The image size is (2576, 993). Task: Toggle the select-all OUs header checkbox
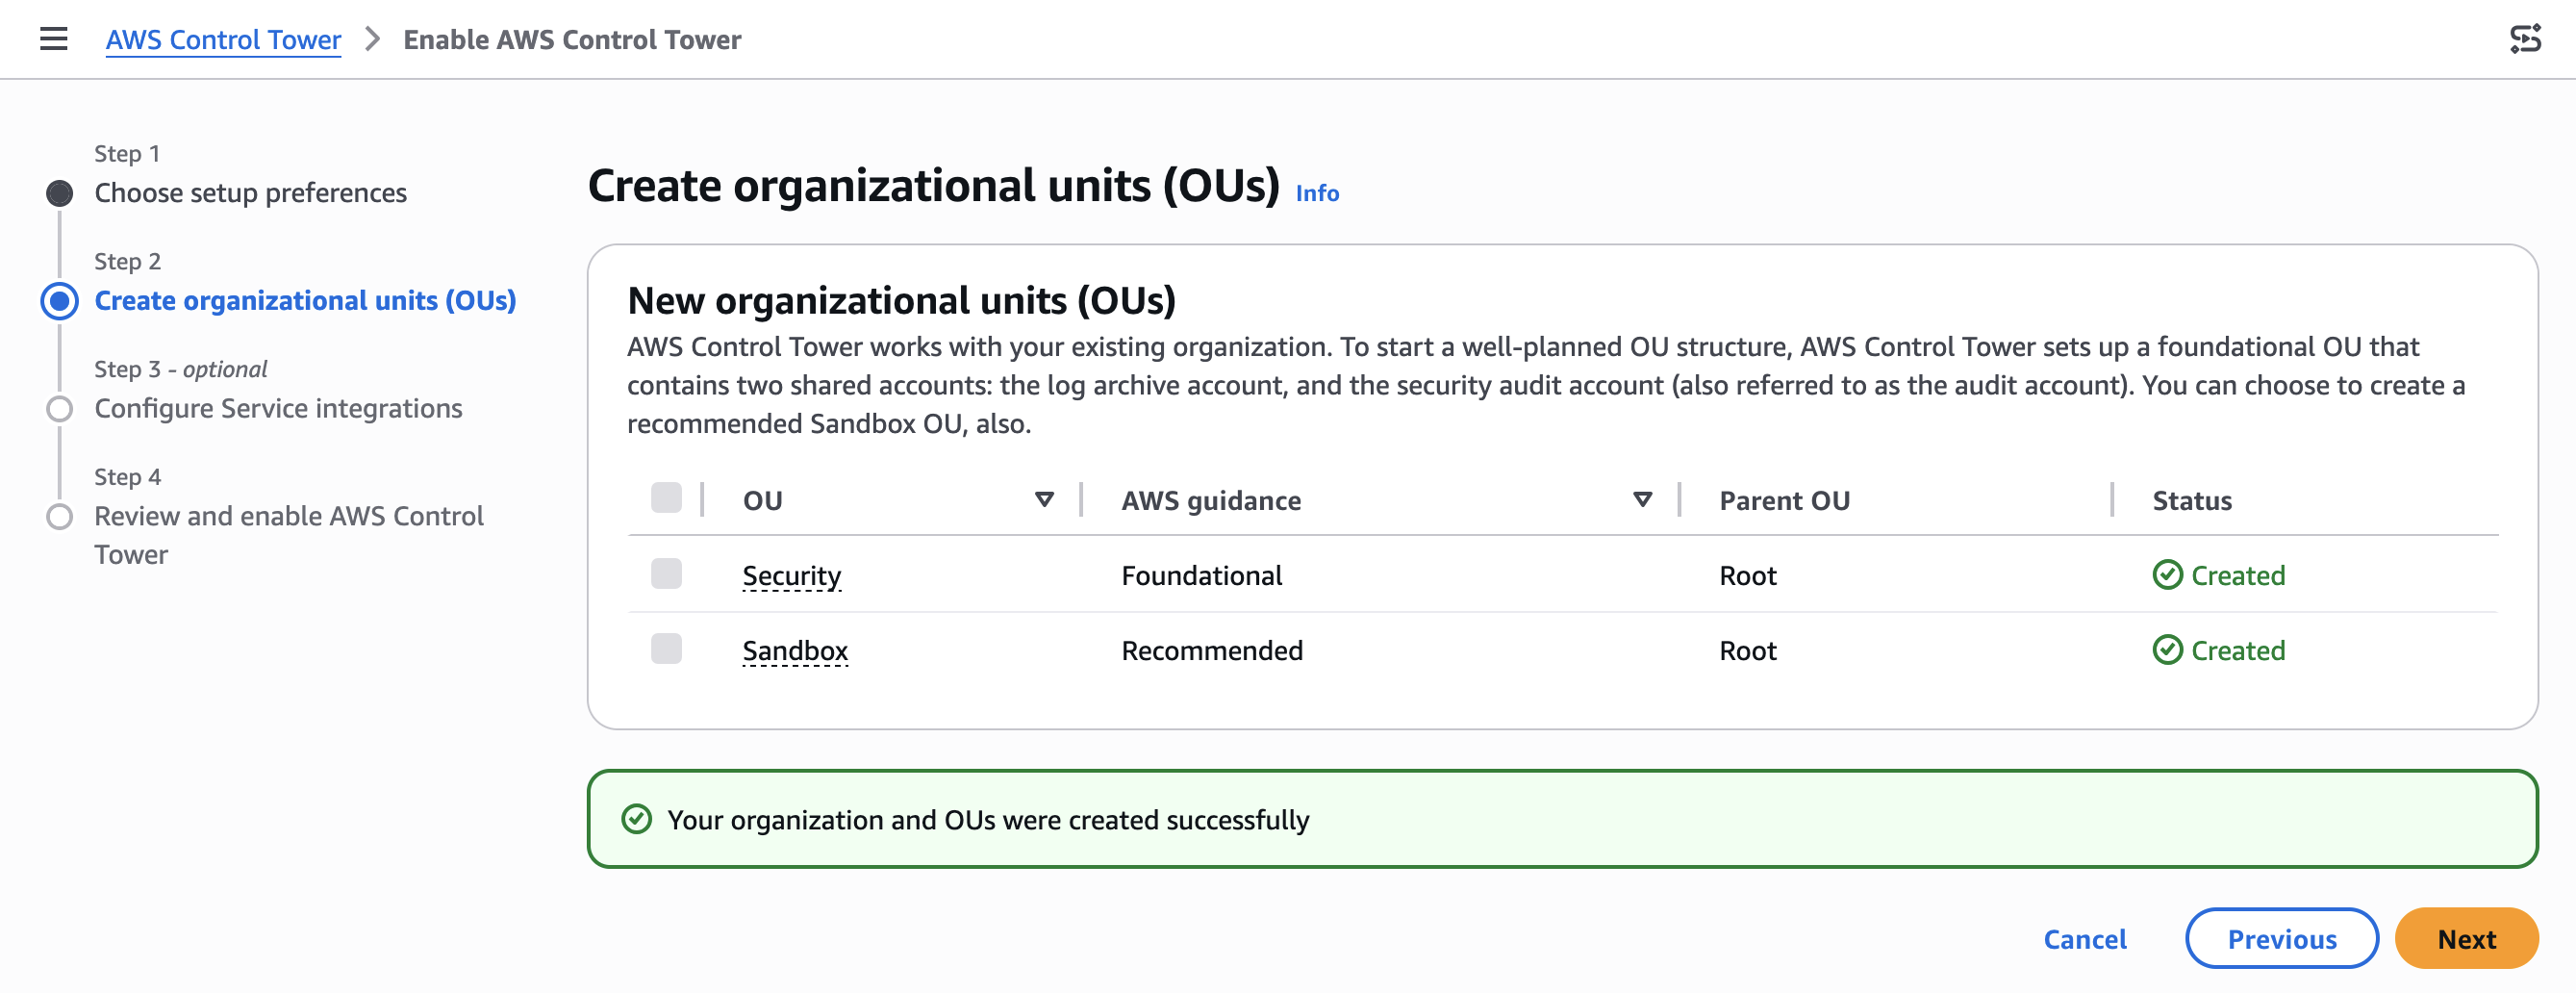coord(666,498)
